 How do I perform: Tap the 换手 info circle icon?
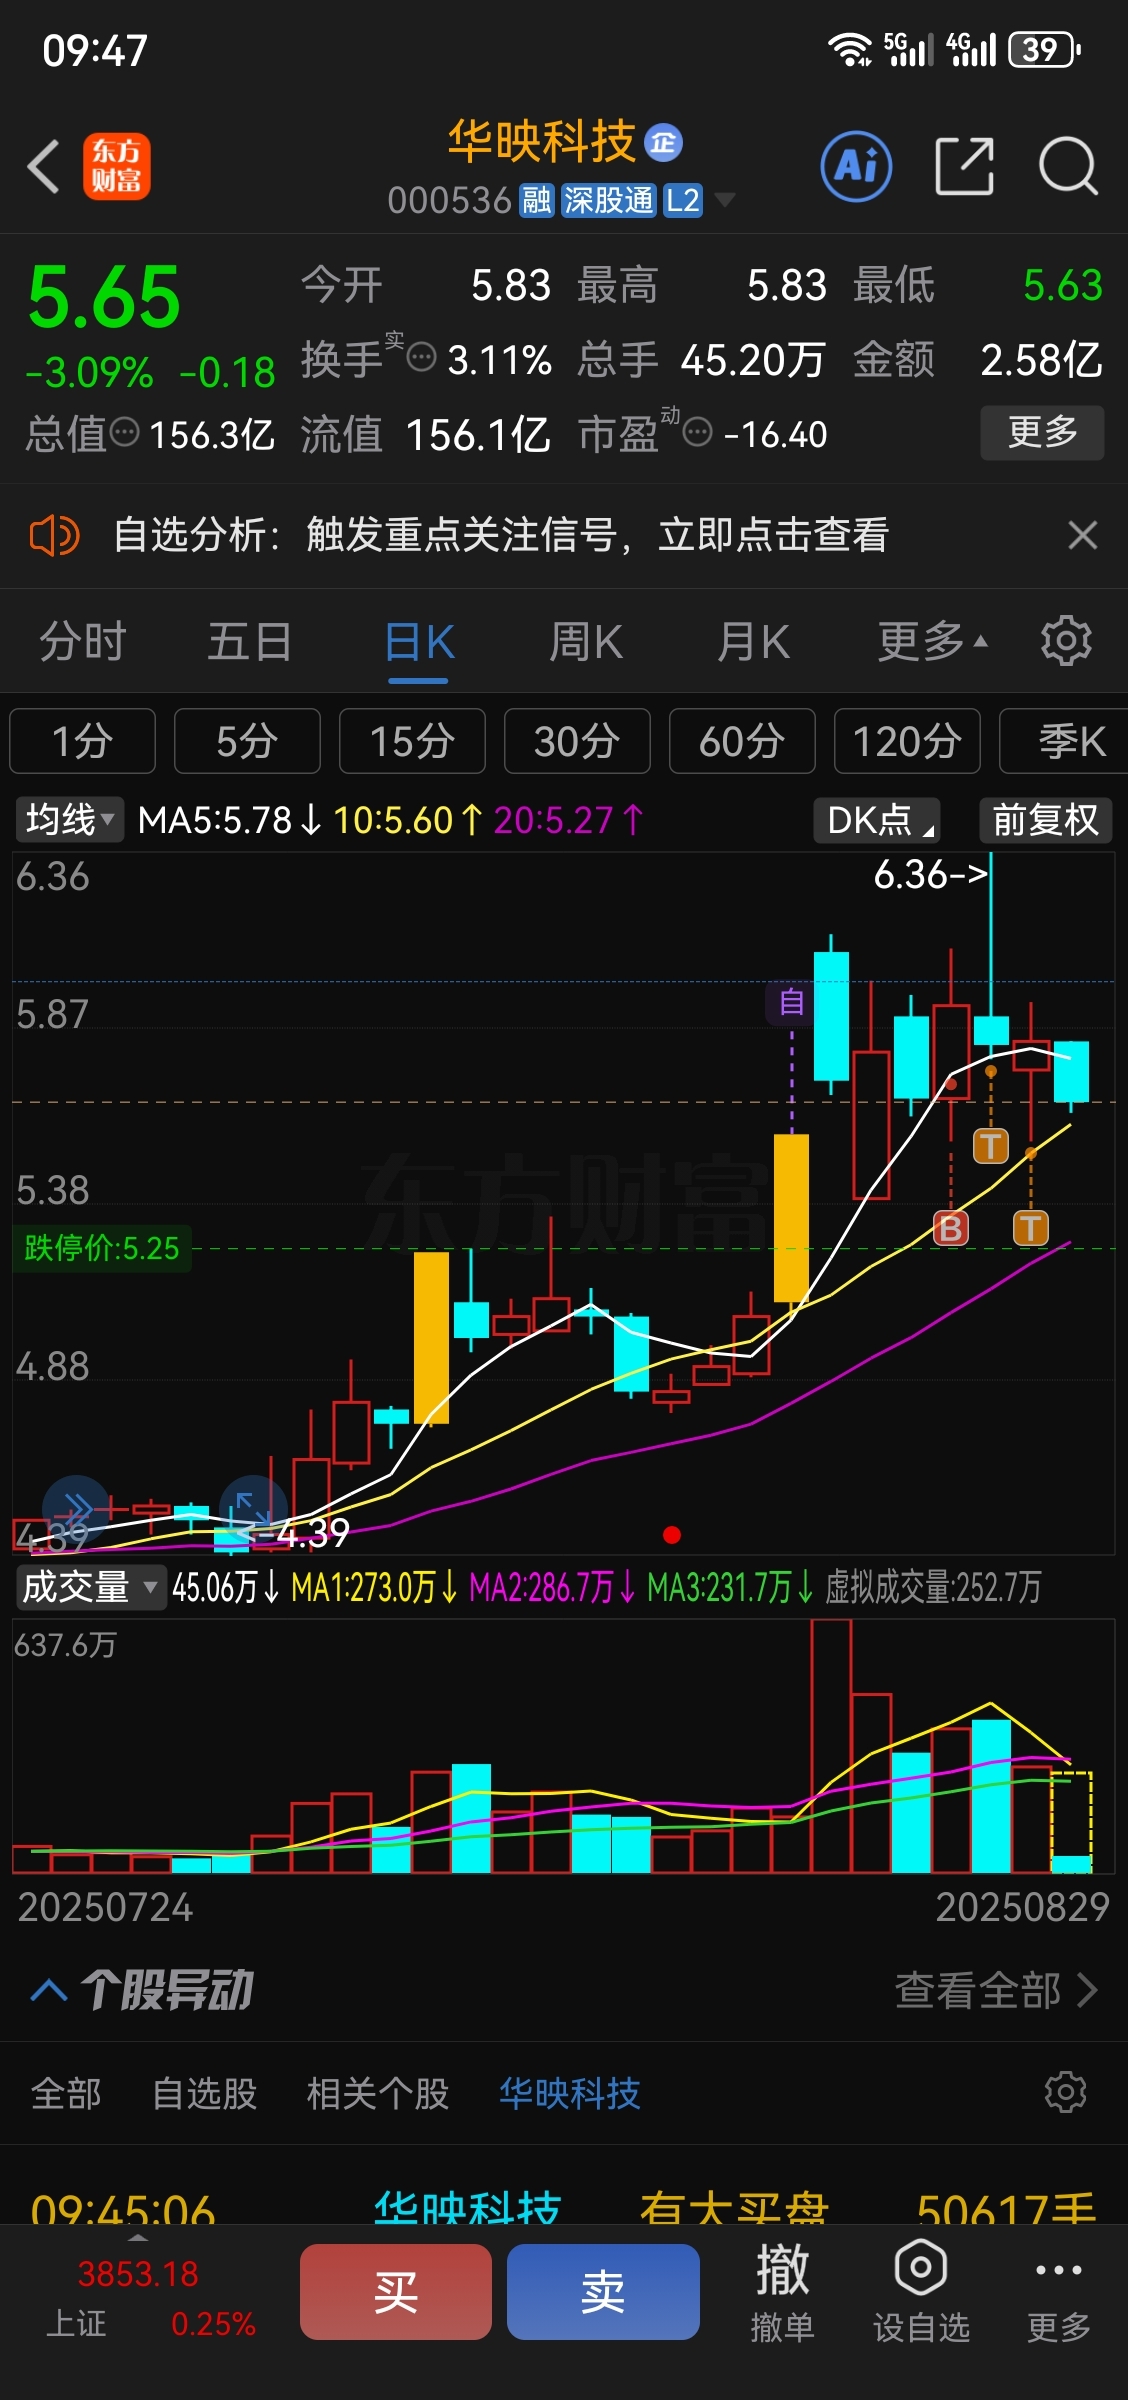[422, 356]
